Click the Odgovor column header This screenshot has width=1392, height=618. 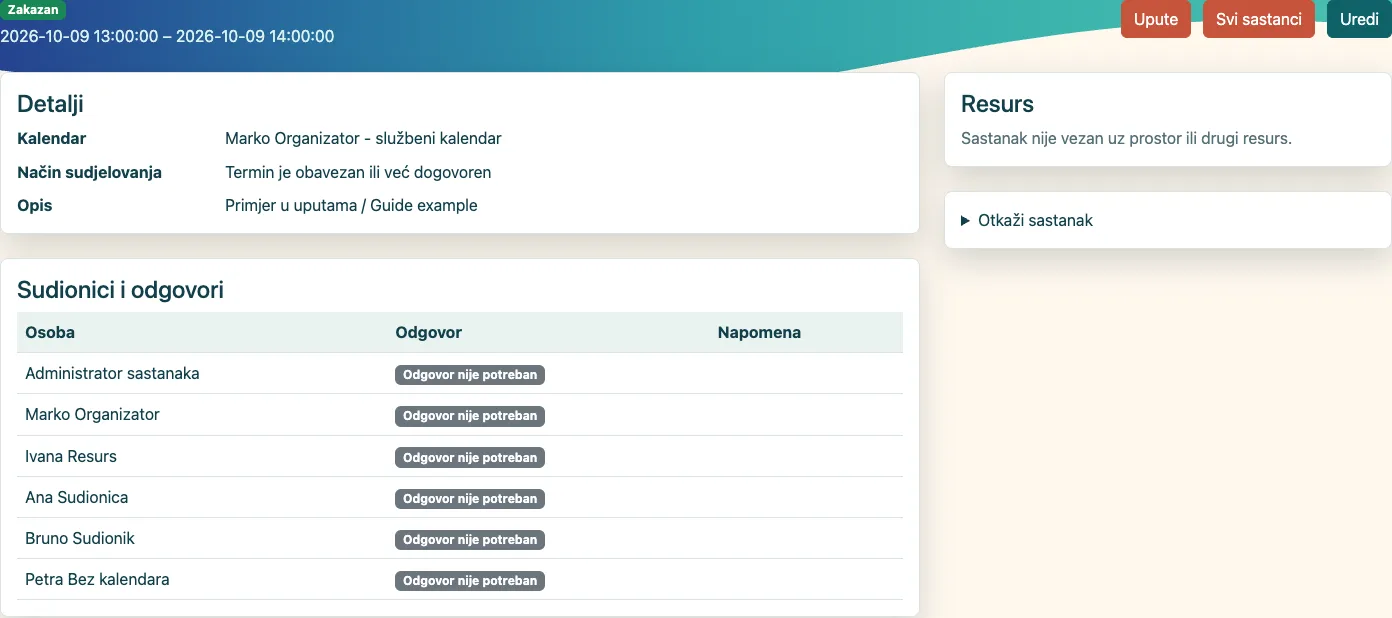tap(429, 332)
